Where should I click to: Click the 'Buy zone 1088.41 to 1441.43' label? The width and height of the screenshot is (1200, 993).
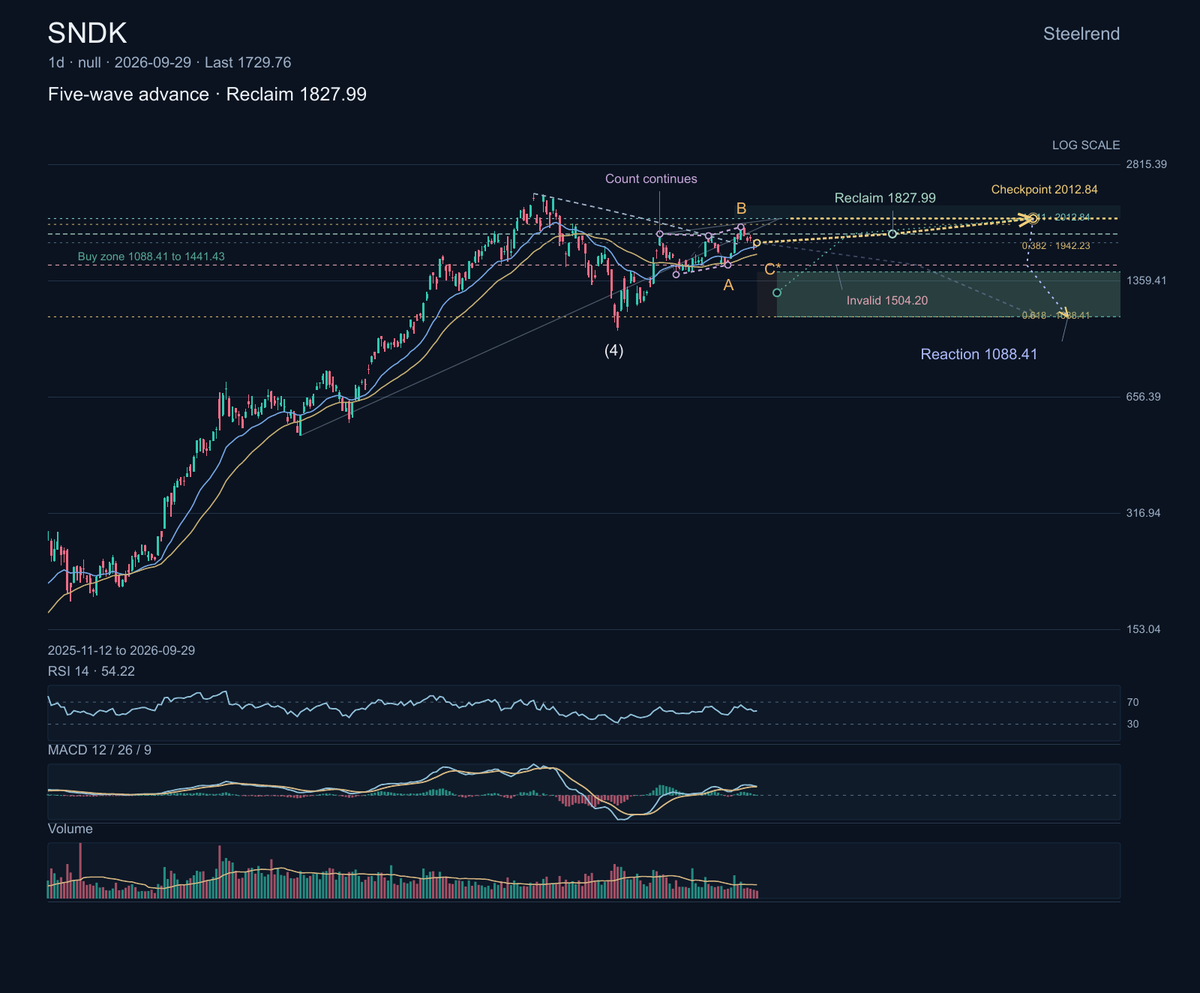[151, 257]
